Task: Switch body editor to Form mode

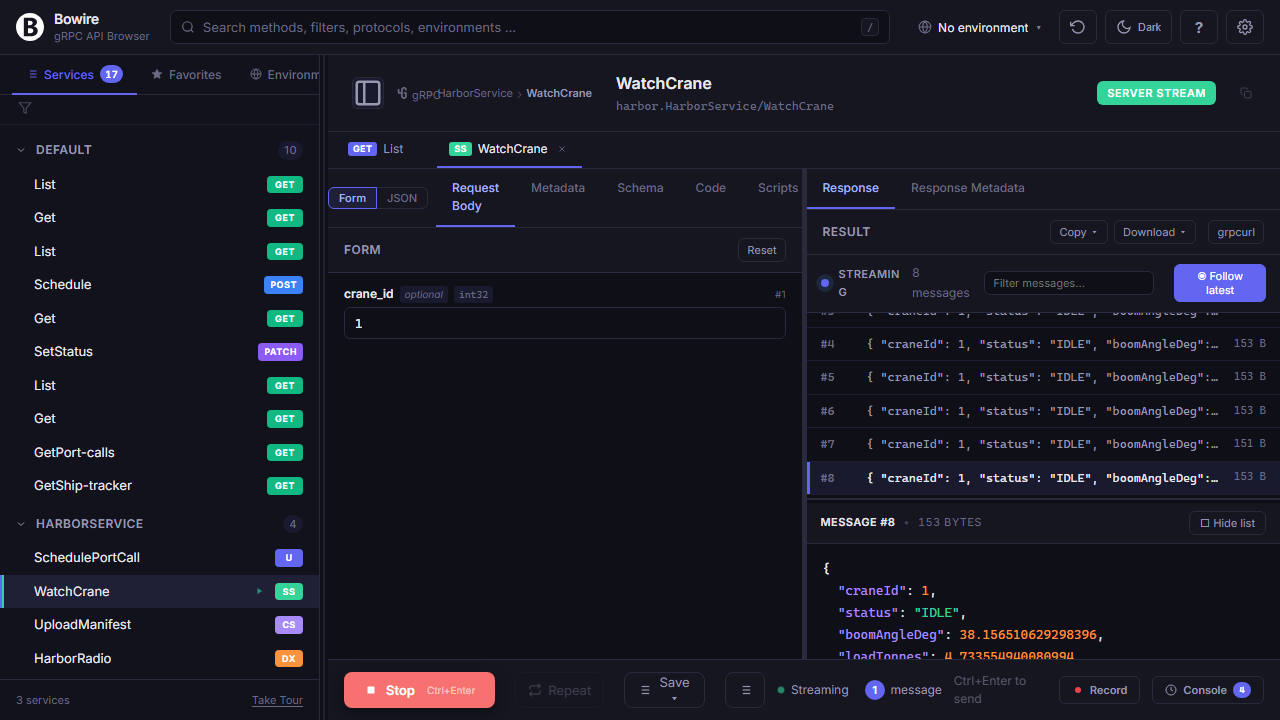Action: coord(352,198)
